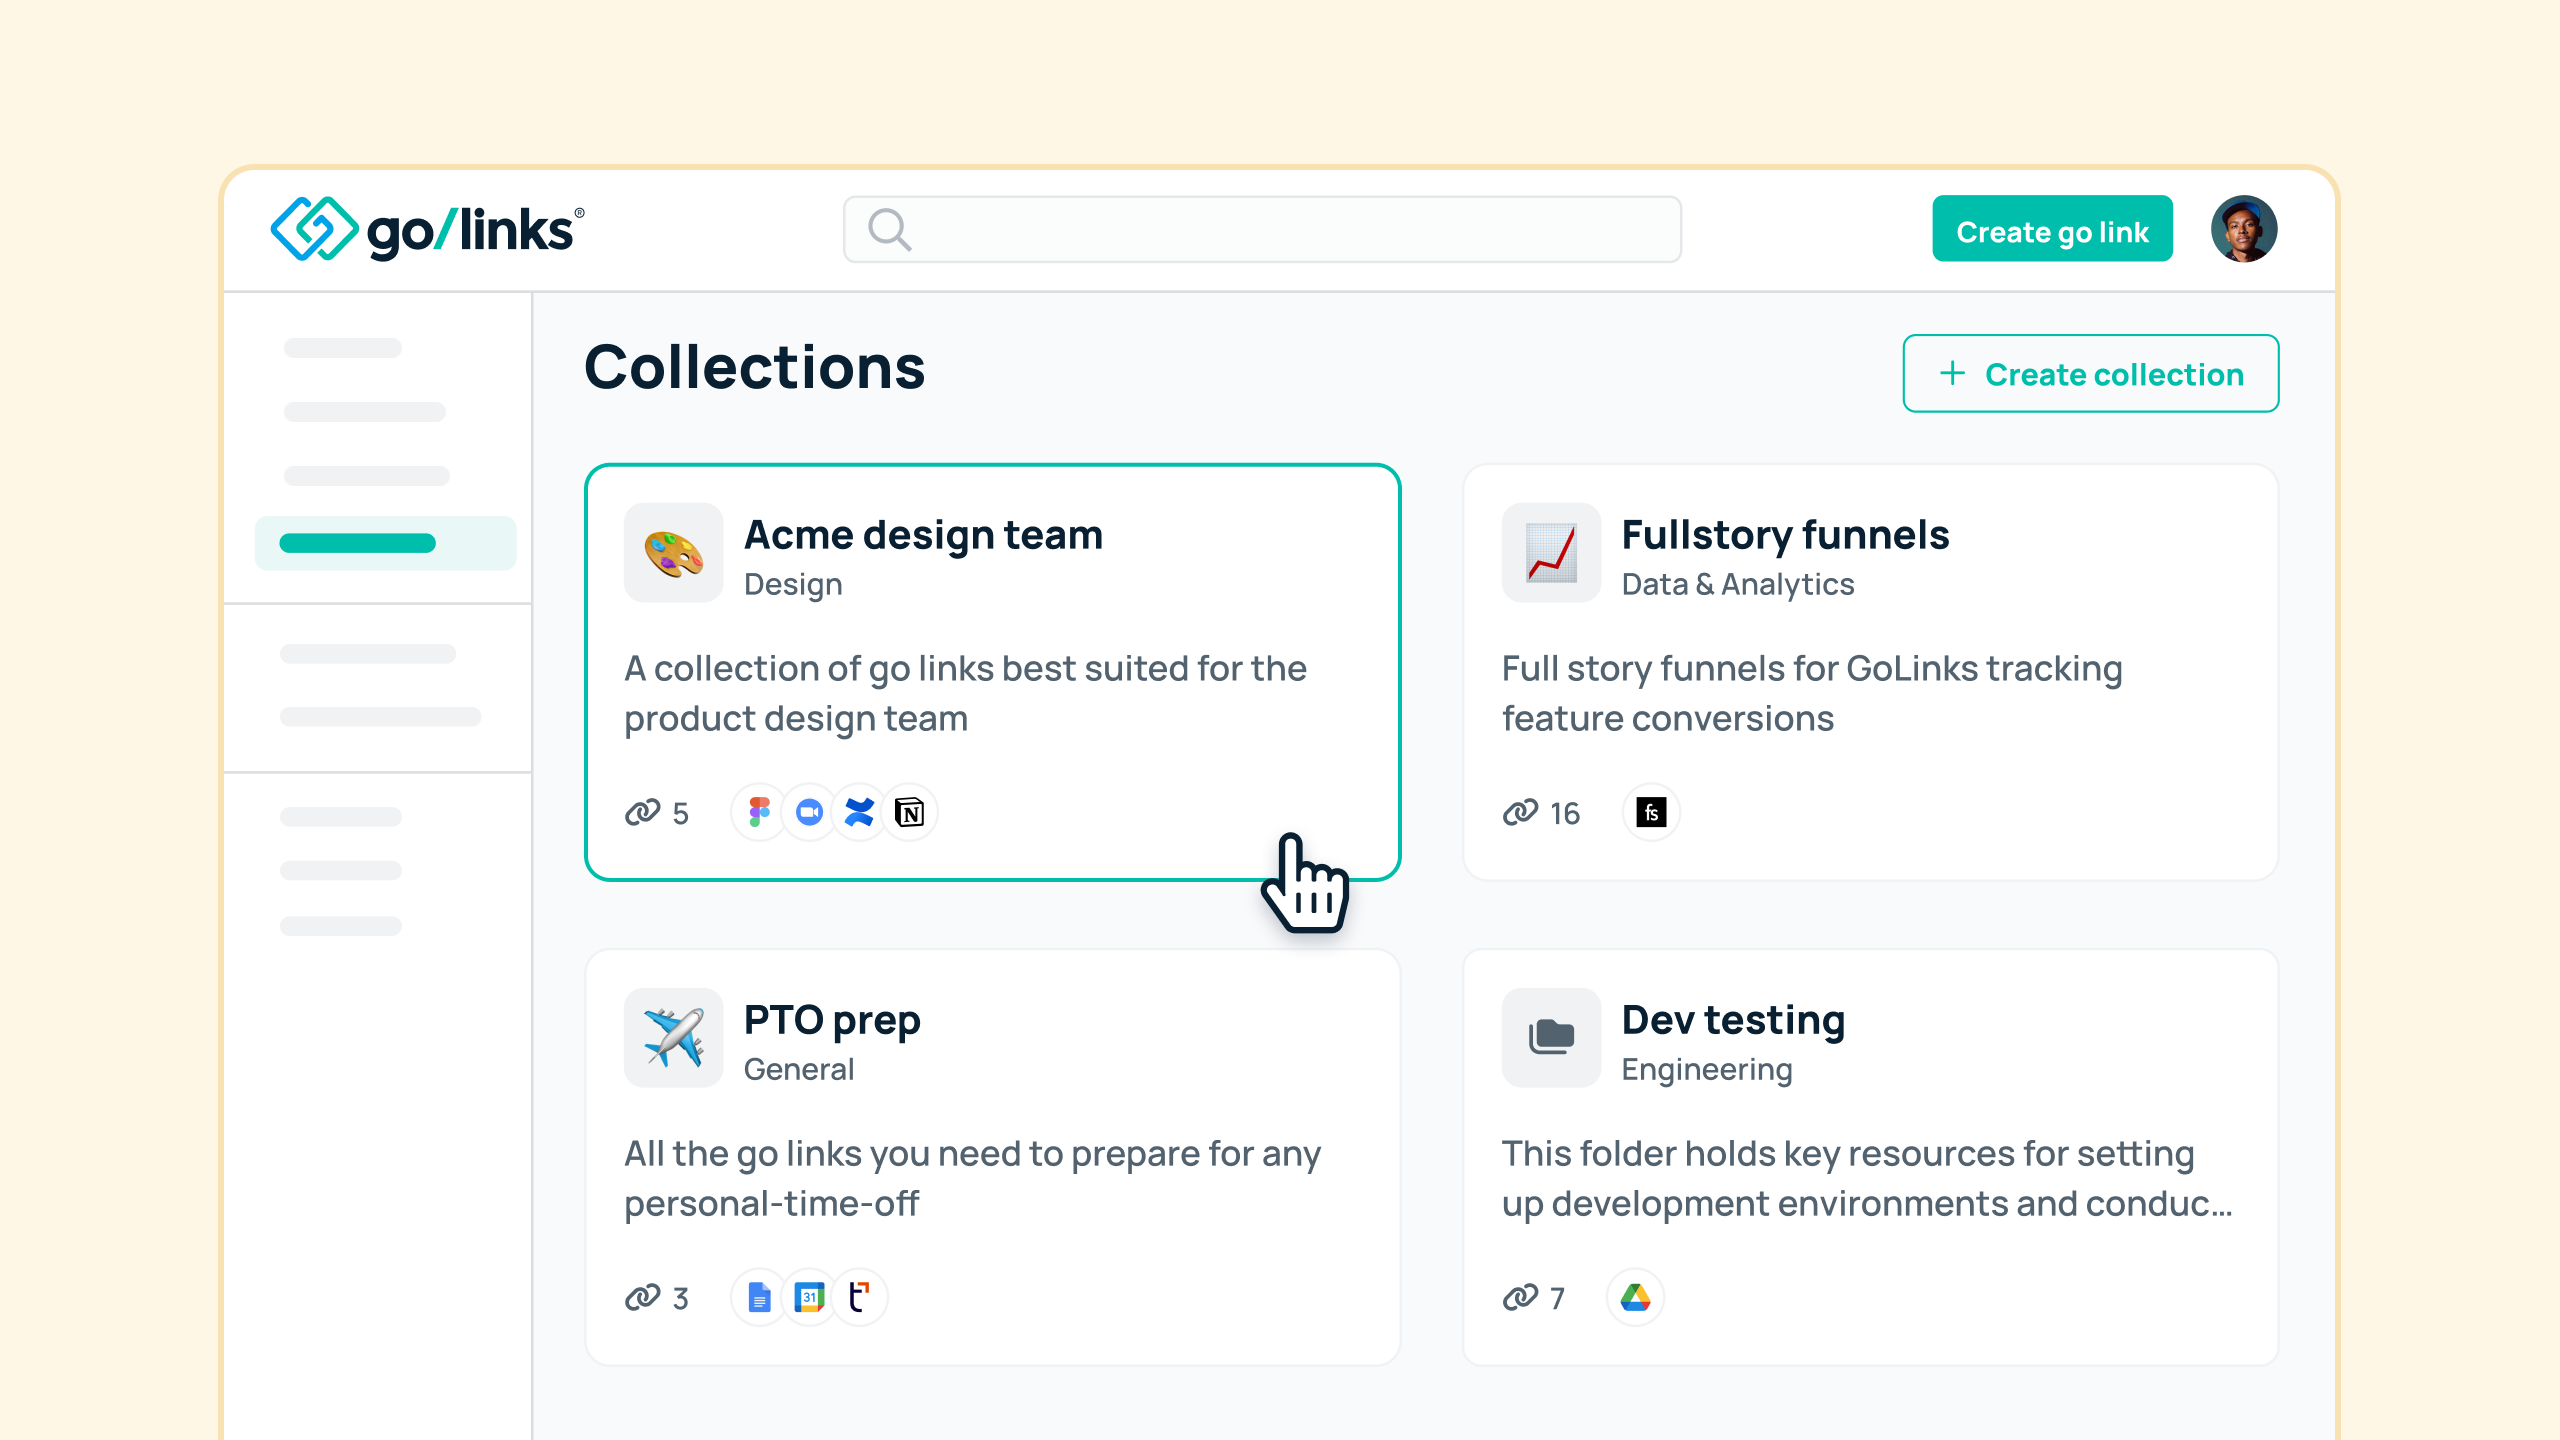Select the Google Calendar icon on PTO prep
The height and width of the screenshot is (1440, 2560).
(809, 1297)
